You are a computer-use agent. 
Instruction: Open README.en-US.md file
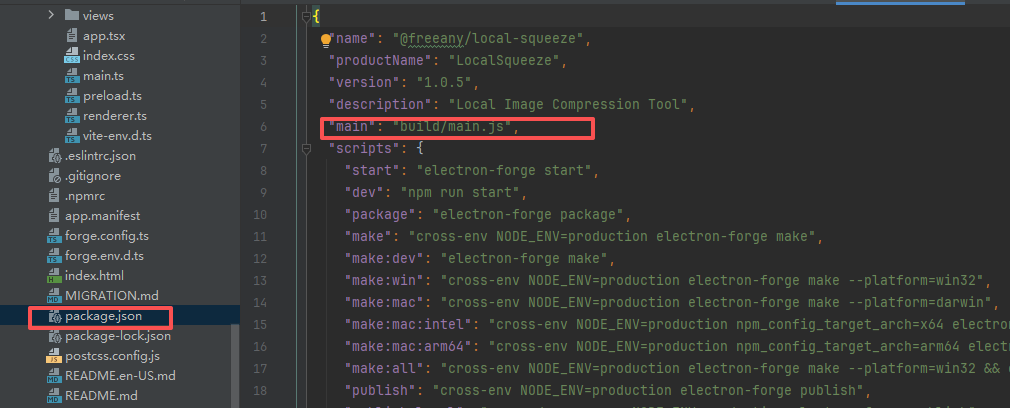(120, 375)
